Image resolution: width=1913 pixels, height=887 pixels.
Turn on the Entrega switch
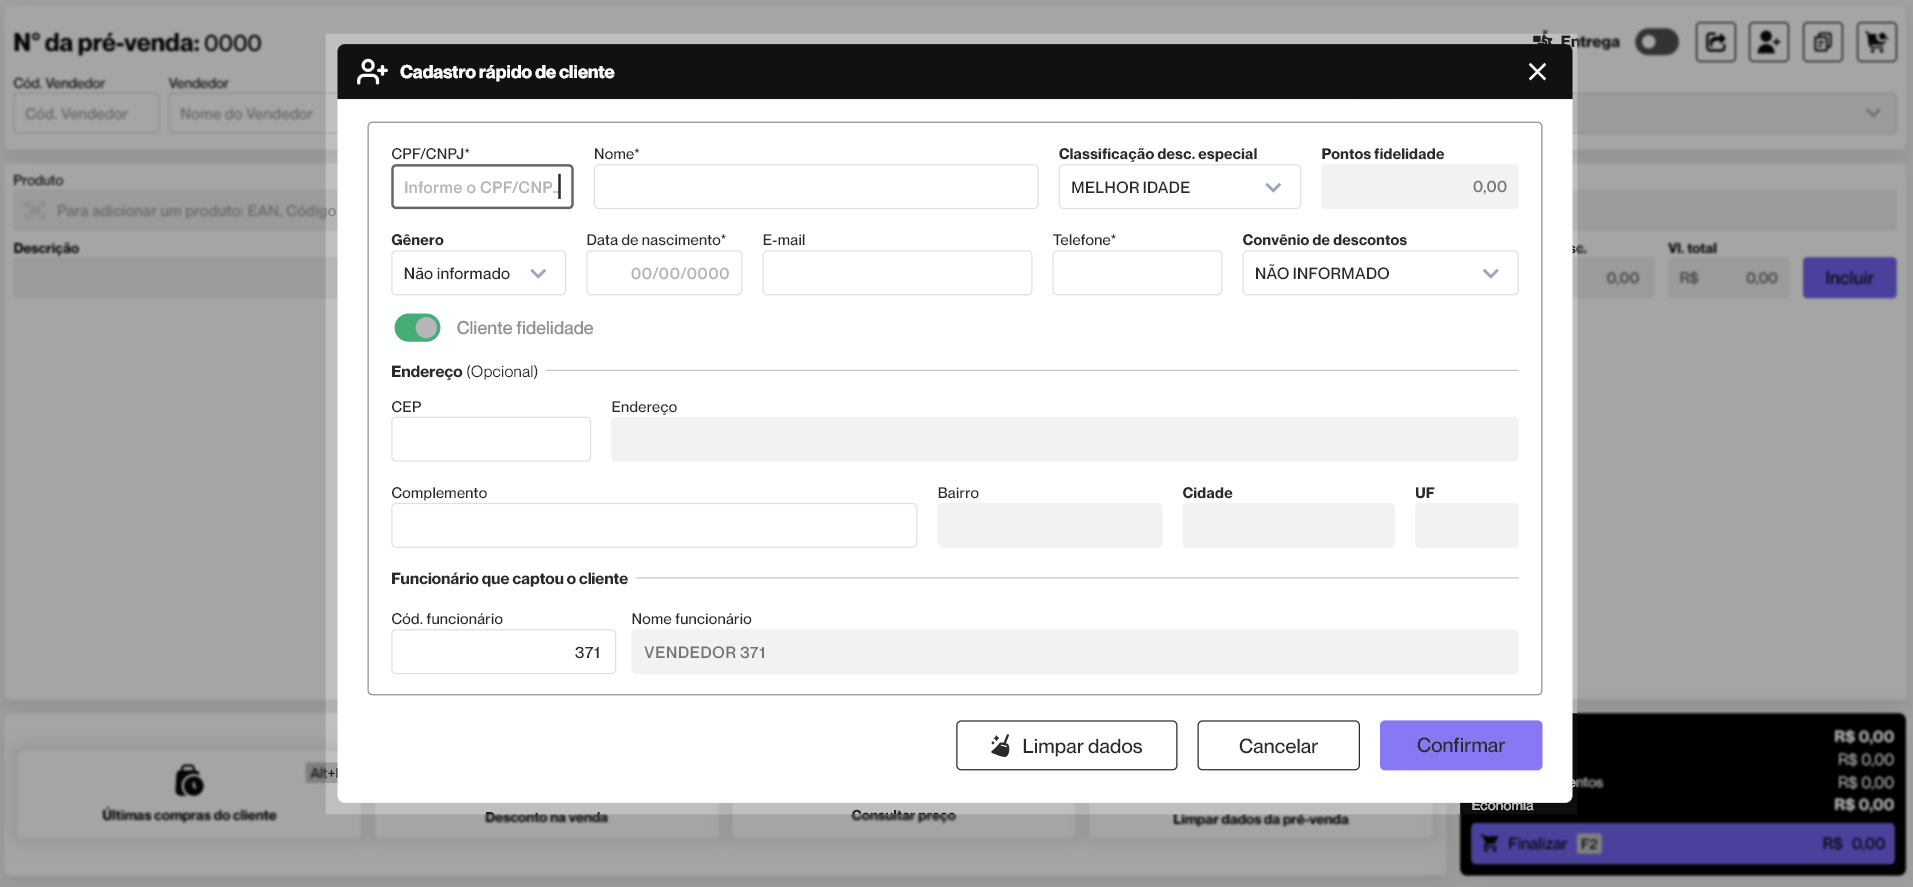tap(1656, 42)
